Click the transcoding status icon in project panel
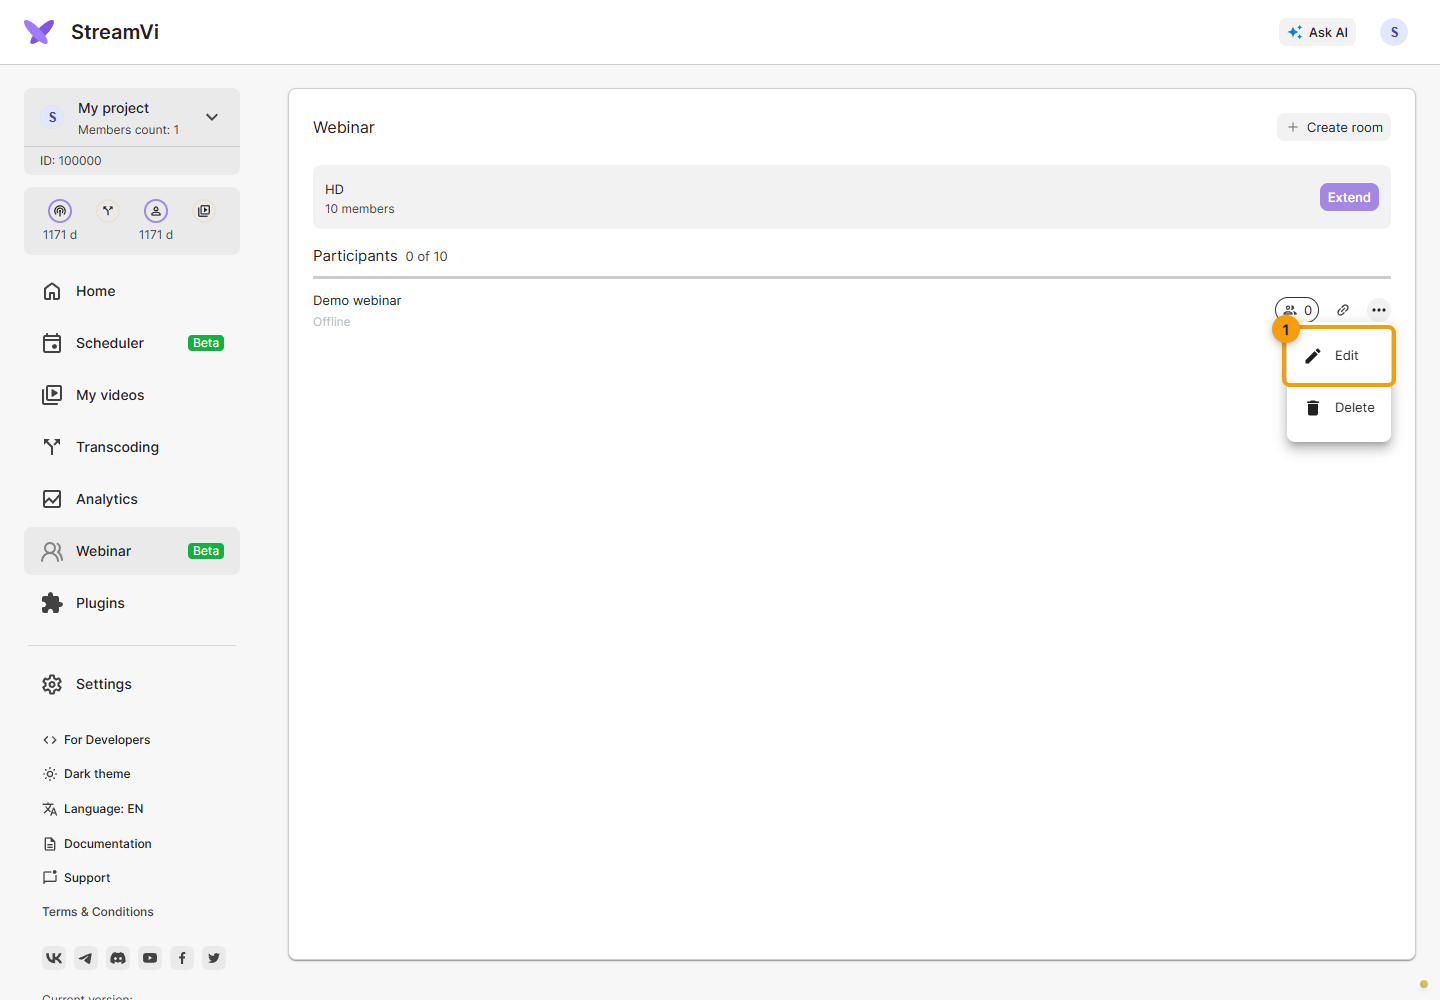This screenshot has width=1440, height=1000. point(108,211)
